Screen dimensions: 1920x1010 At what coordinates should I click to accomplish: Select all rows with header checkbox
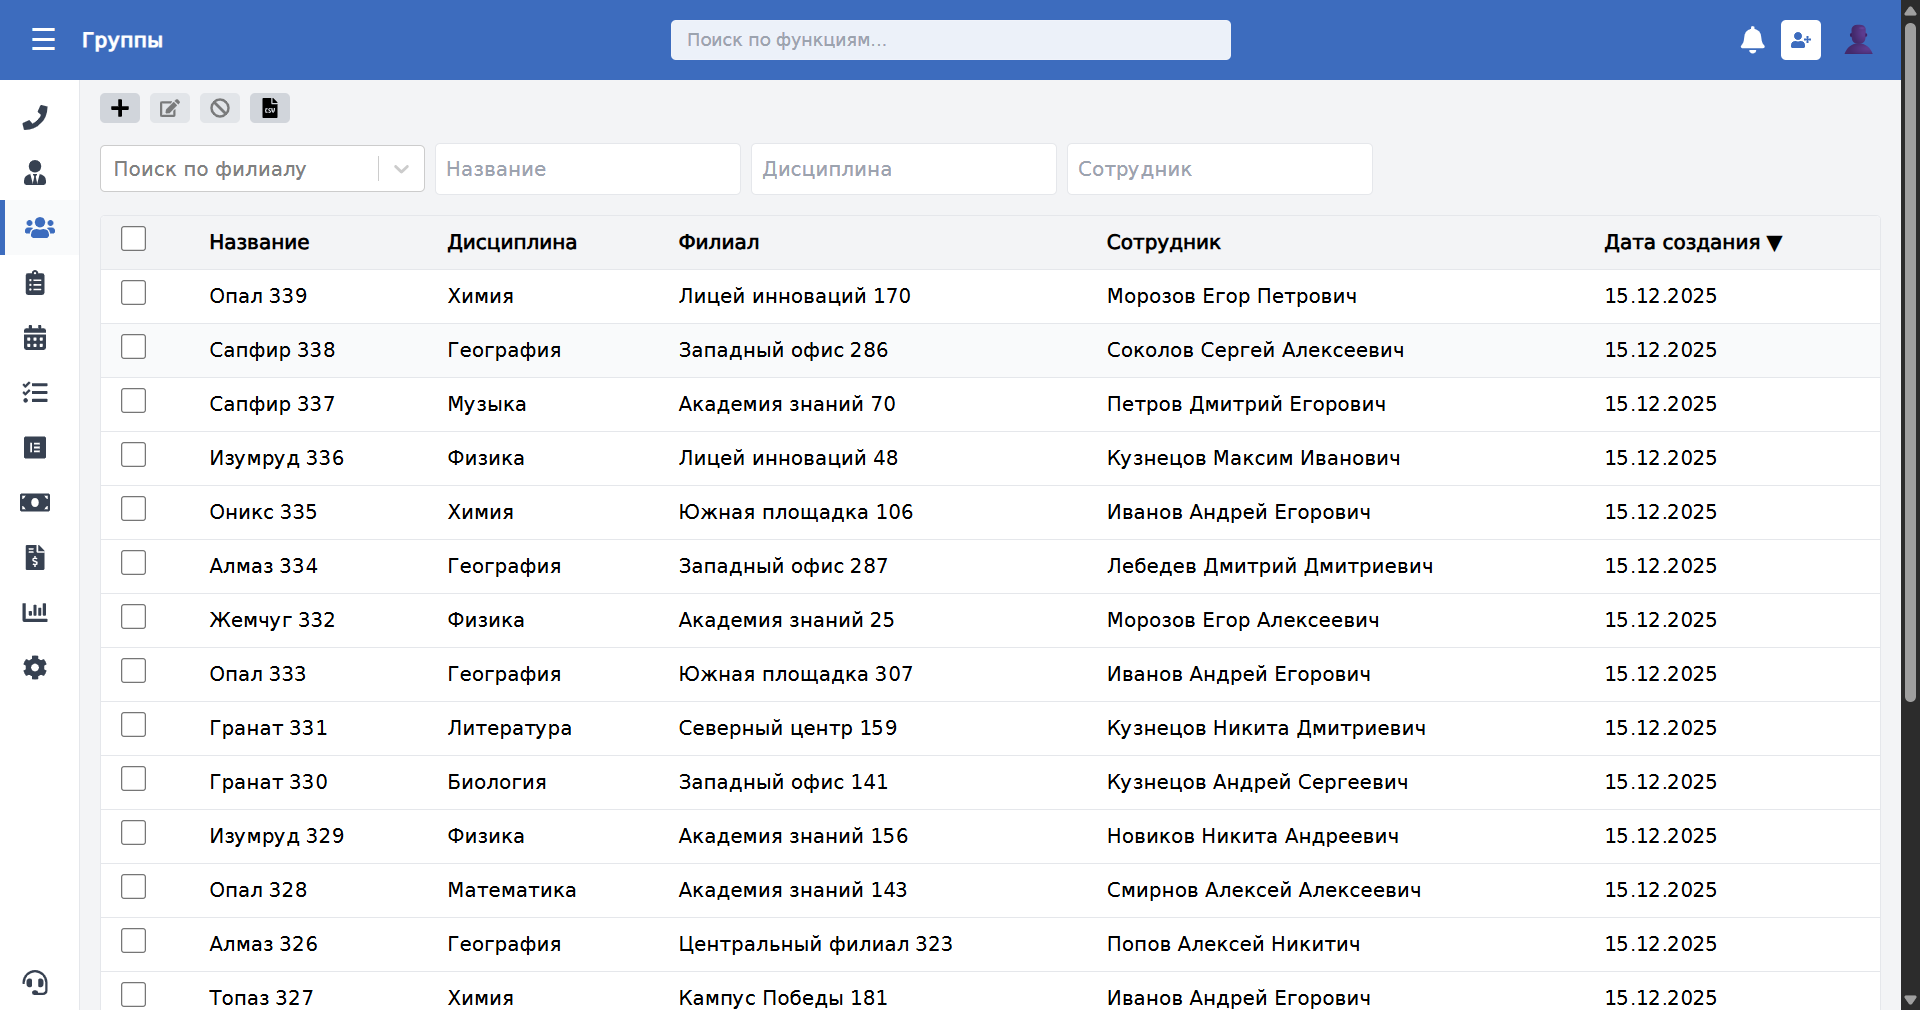[133, 239]
